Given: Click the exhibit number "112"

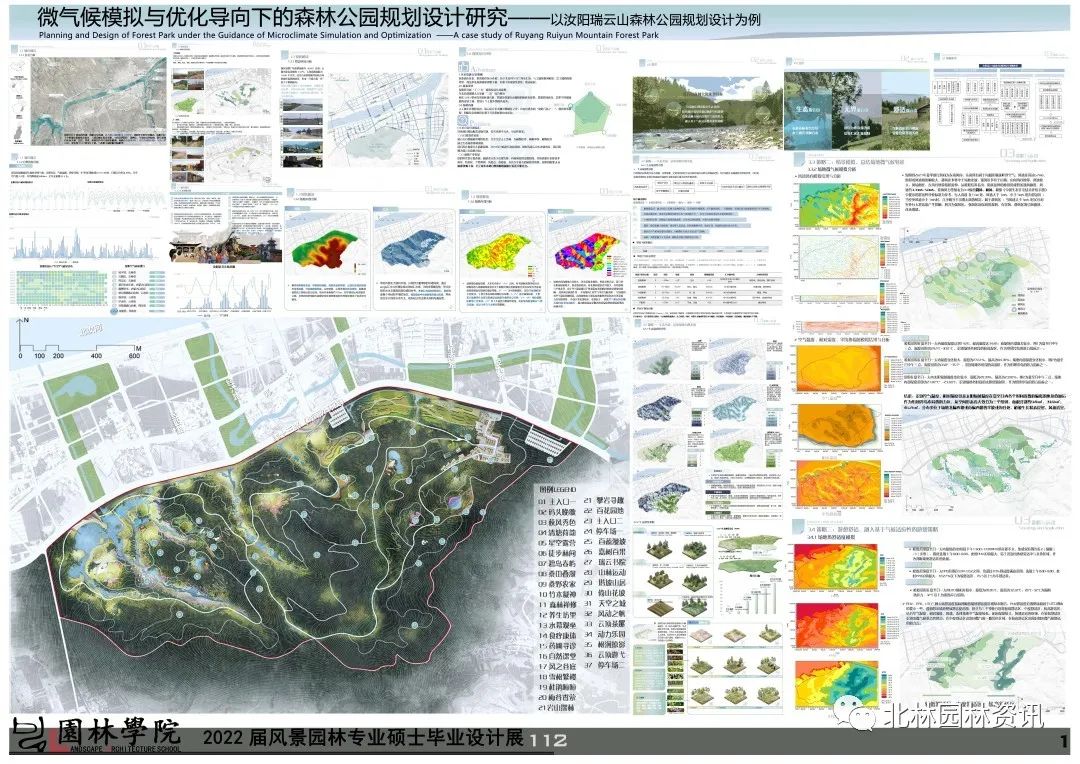Looking at the screenshot, I should [548, 741].
